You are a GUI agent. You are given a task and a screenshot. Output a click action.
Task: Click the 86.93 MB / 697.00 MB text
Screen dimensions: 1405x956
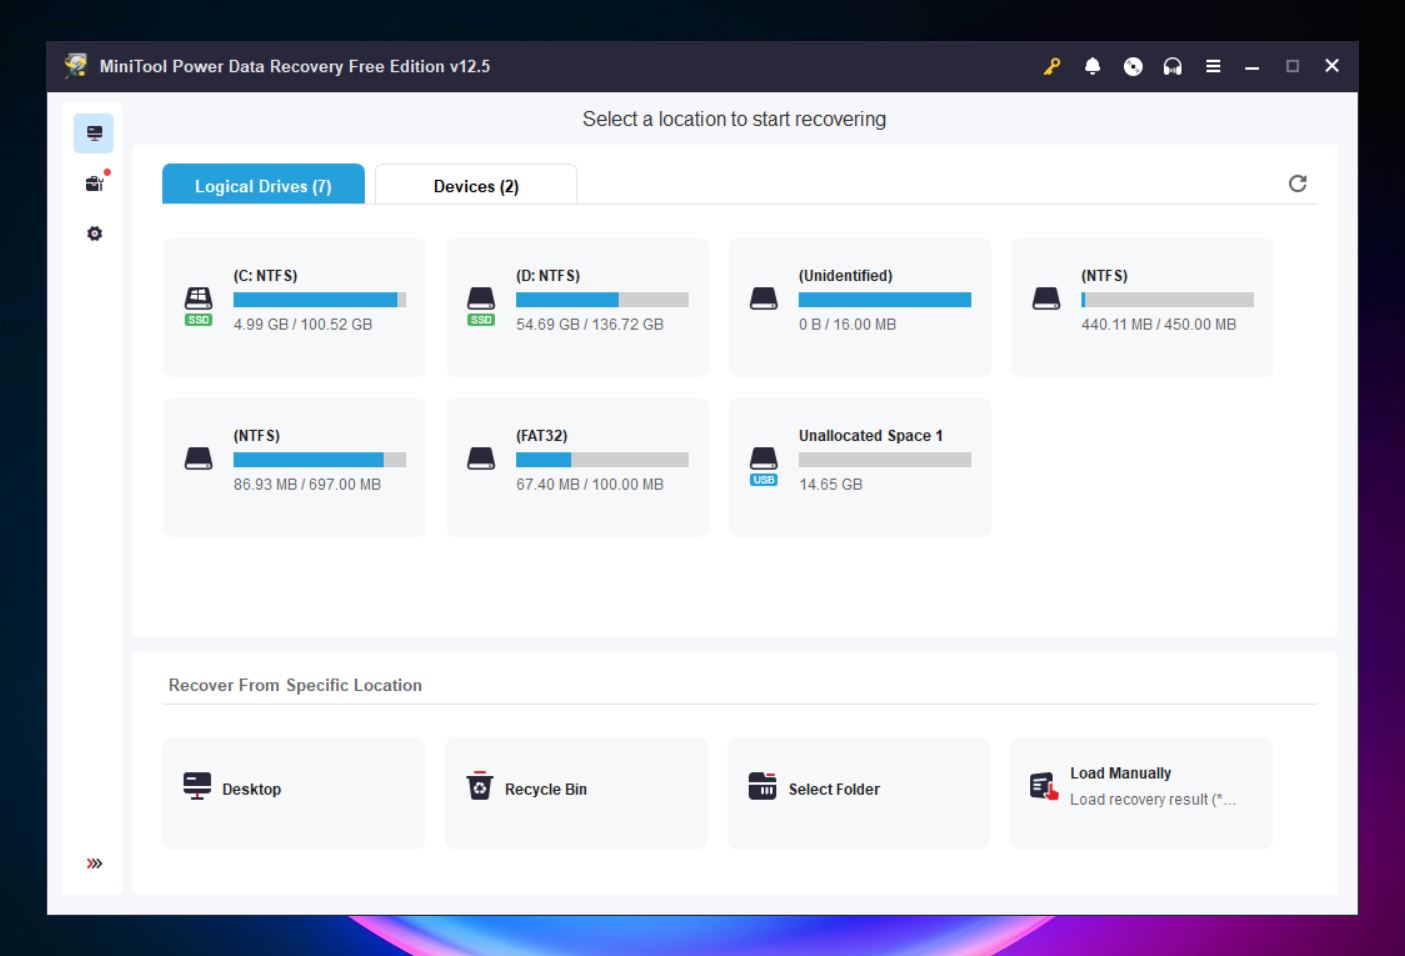(x=307, y=484)
